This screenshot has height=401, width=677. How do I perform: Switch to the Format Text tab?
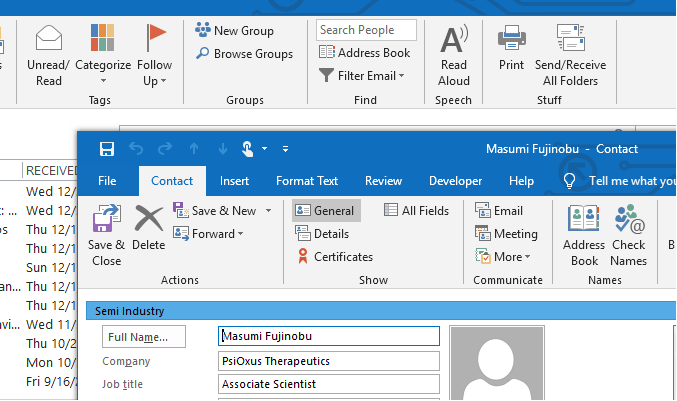(307, 181)
